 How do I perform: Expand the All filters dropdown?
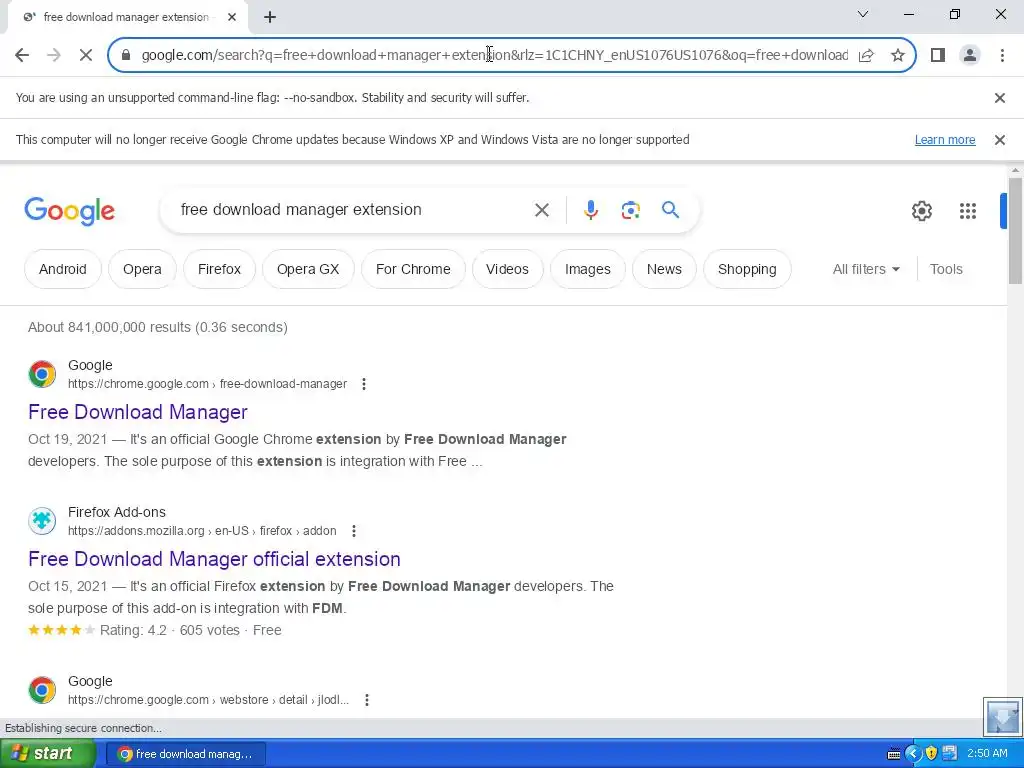[866, 269]
